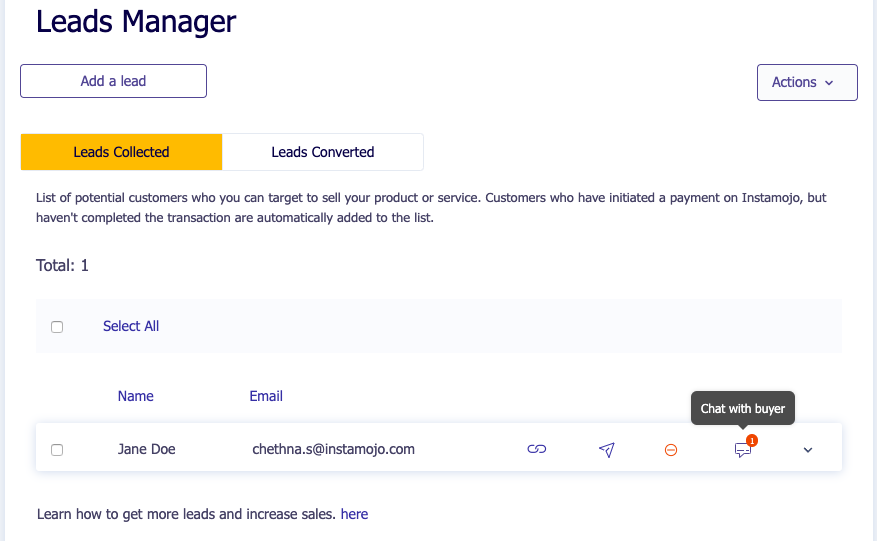The image size is (877, 541).
Task: Open chat with buyer speech bubble icon
Action: point(742,451)
